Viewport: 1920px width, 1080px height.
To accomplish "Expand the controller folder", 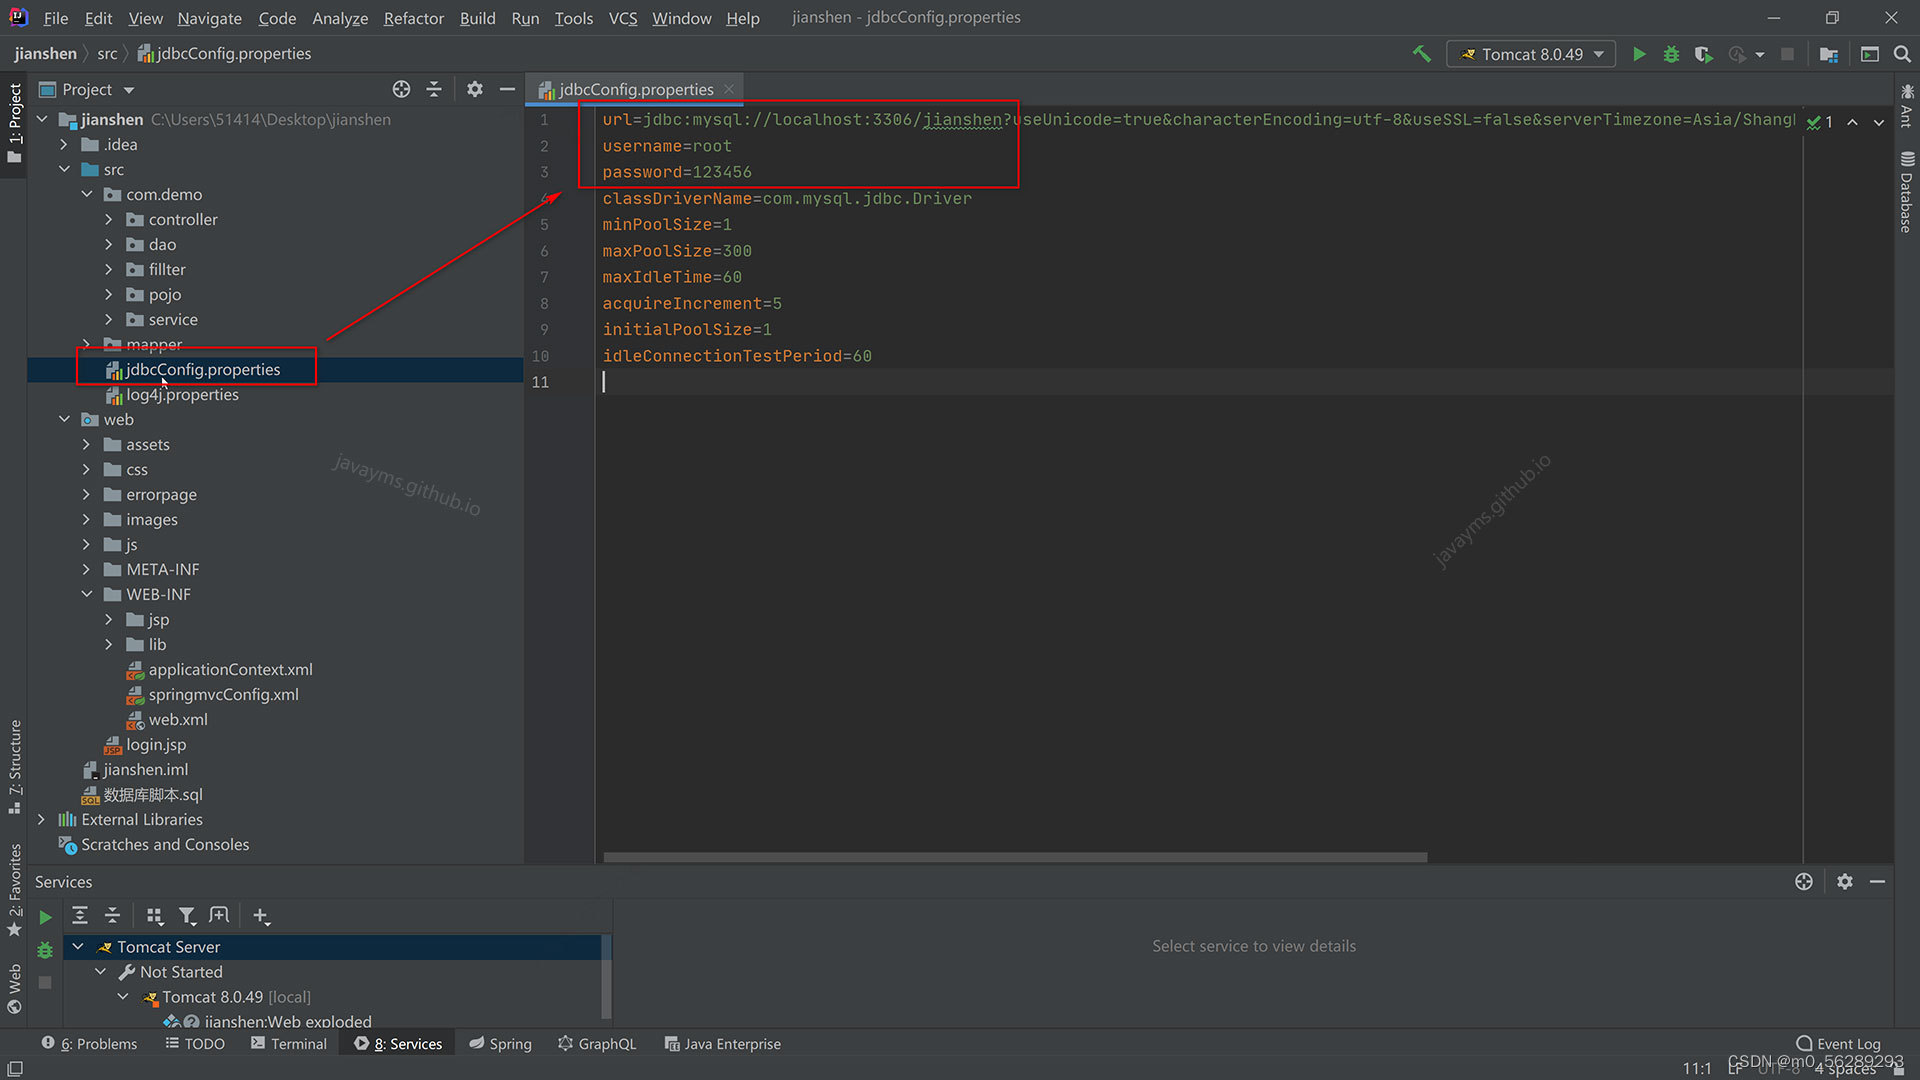I will [109, 219].
